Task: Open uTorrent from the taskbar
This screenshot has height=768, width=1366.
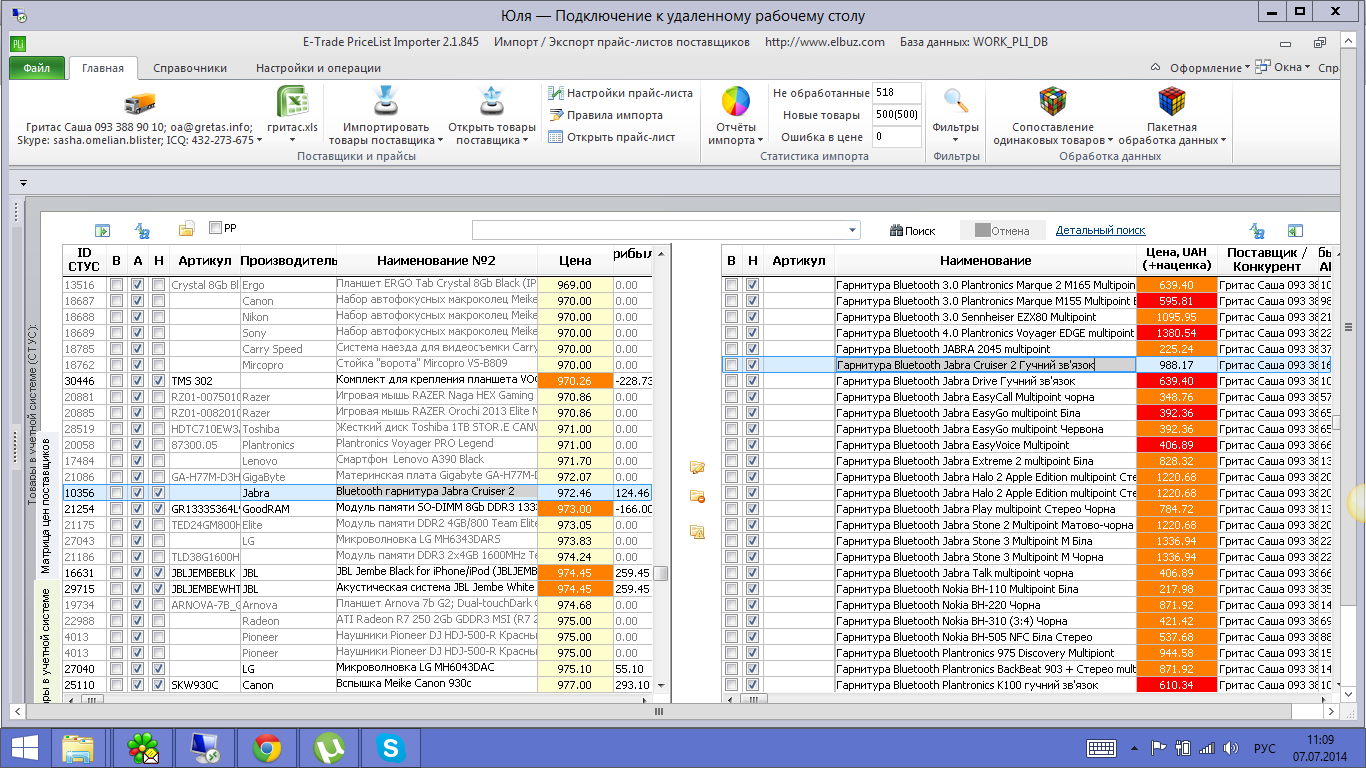Action: pyautogui.click(x=328, y=748)
